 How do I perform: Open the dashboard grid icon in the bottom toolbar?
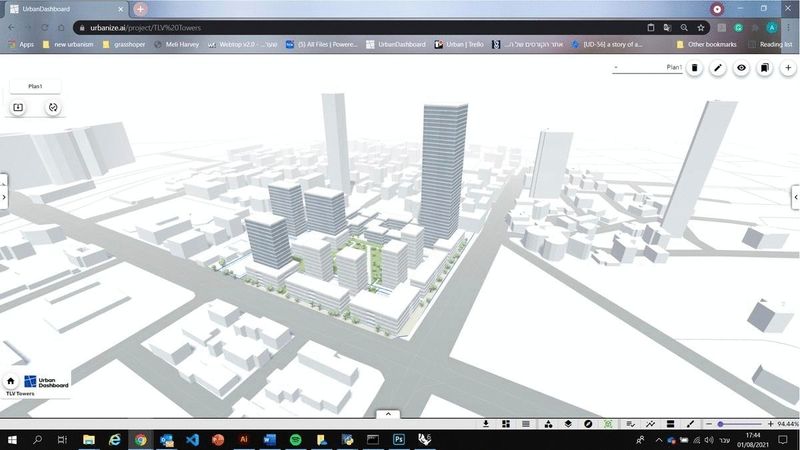point(506,424)
